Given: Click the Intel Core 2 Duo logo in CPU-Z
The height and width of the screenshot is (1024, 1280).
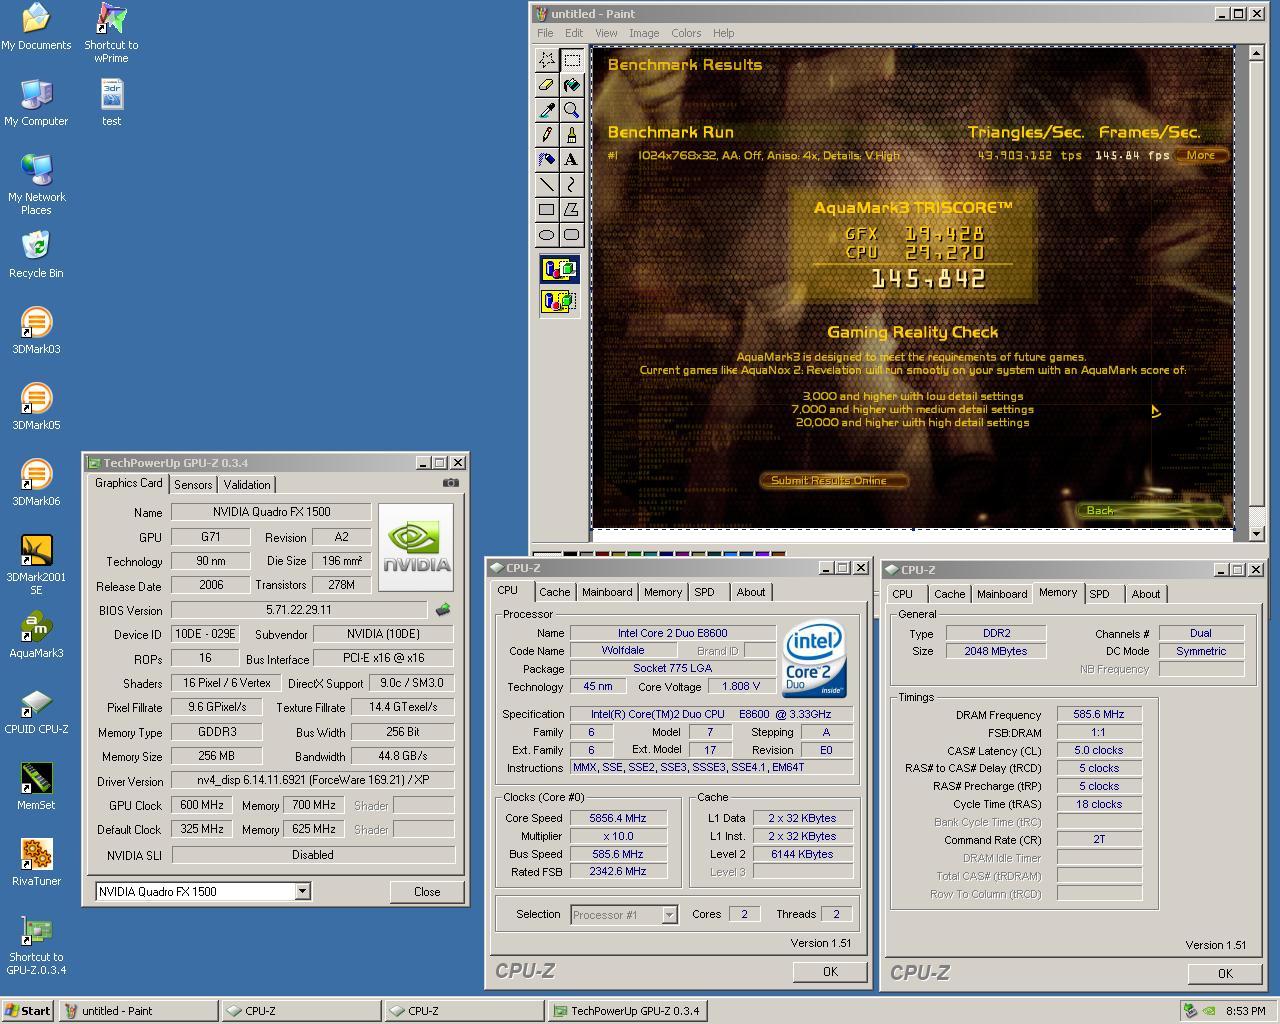Looking at the screenshot, I should click(815, 659).
